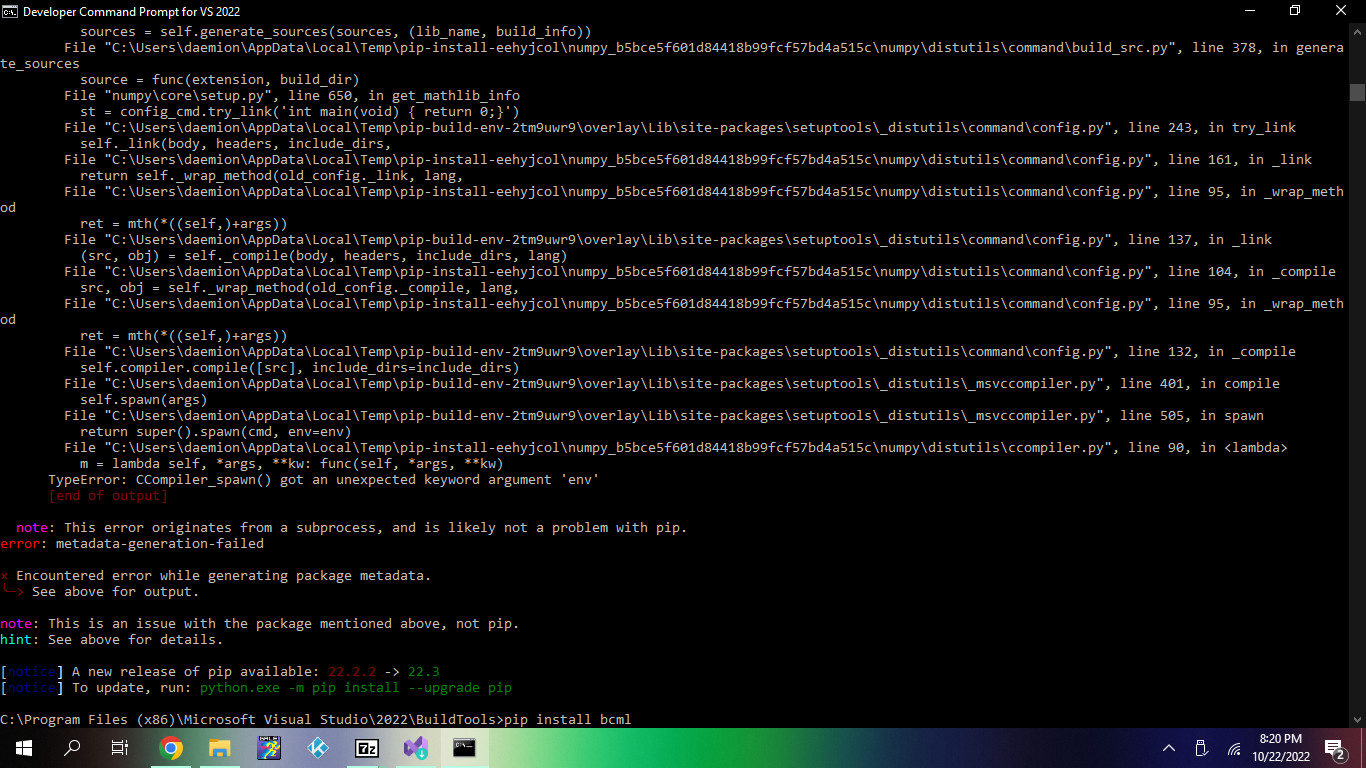Open the notification center with 2 alerts

click(1335, 748)
